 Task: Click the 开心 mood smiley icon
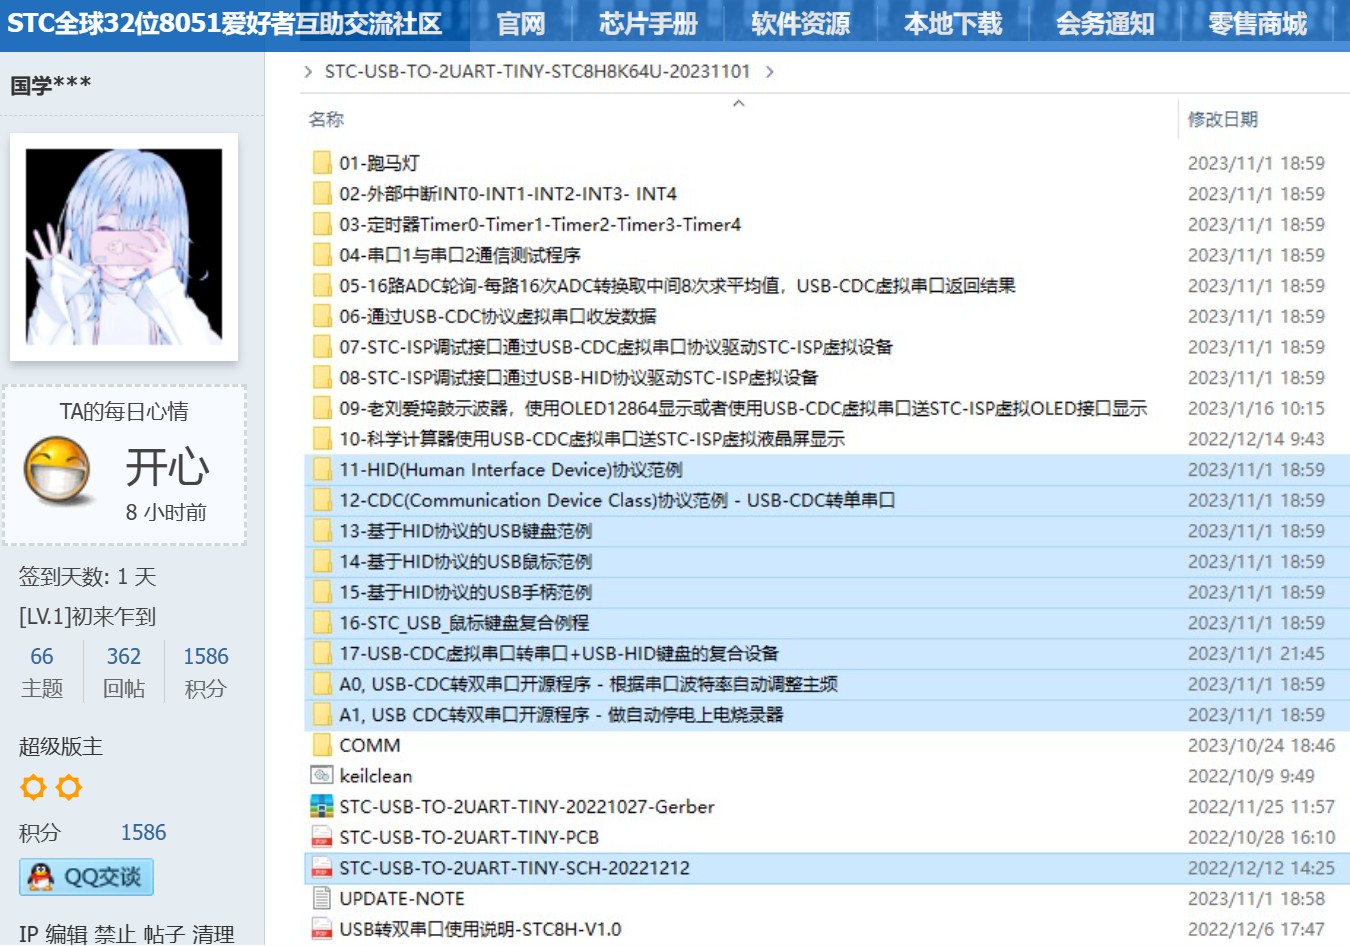pos(57,469)
